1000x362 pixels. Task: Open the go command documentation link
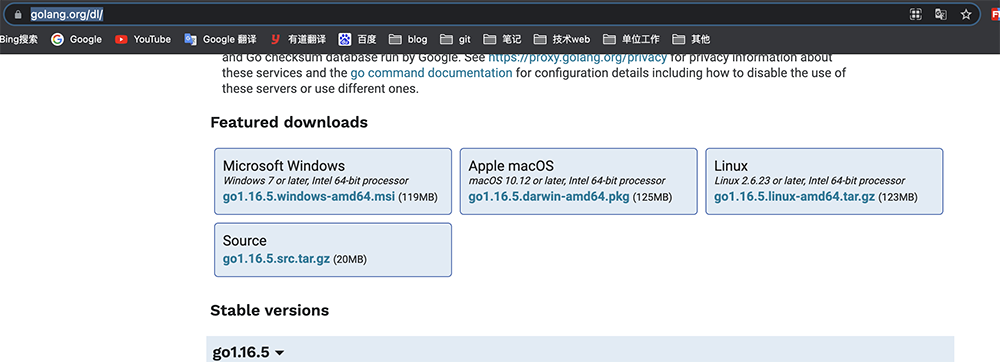tap(431, 73)
